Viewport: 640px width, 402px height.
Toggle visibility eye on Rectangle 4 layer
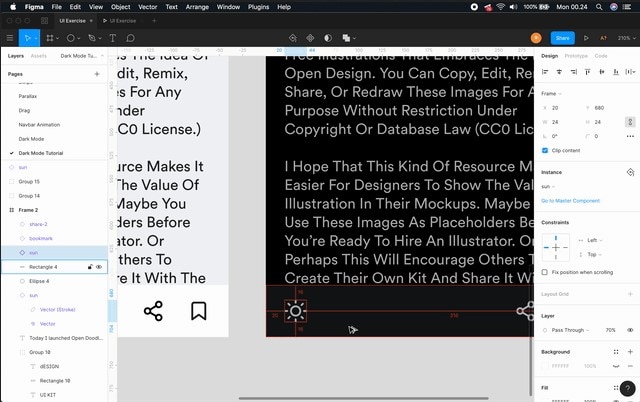(x=99, y=267)
